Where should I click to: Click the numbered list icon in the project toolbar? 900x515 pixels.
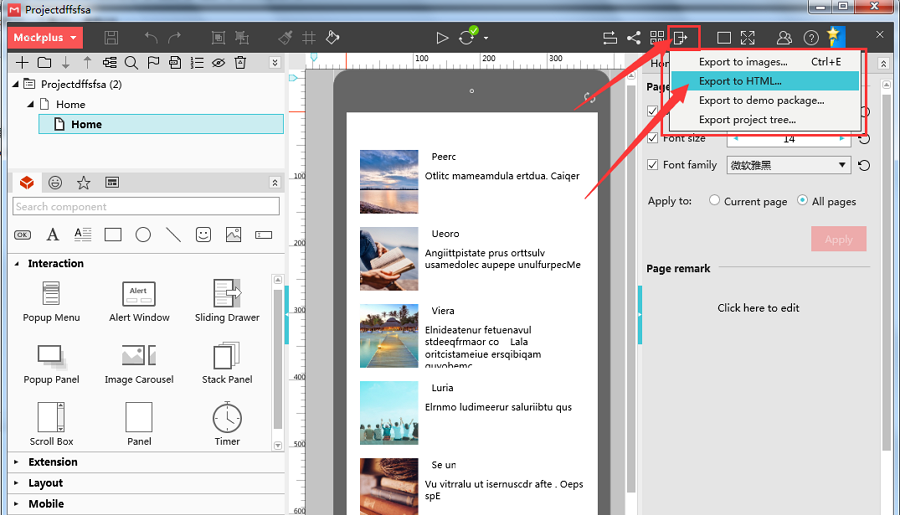pos(197,63)
